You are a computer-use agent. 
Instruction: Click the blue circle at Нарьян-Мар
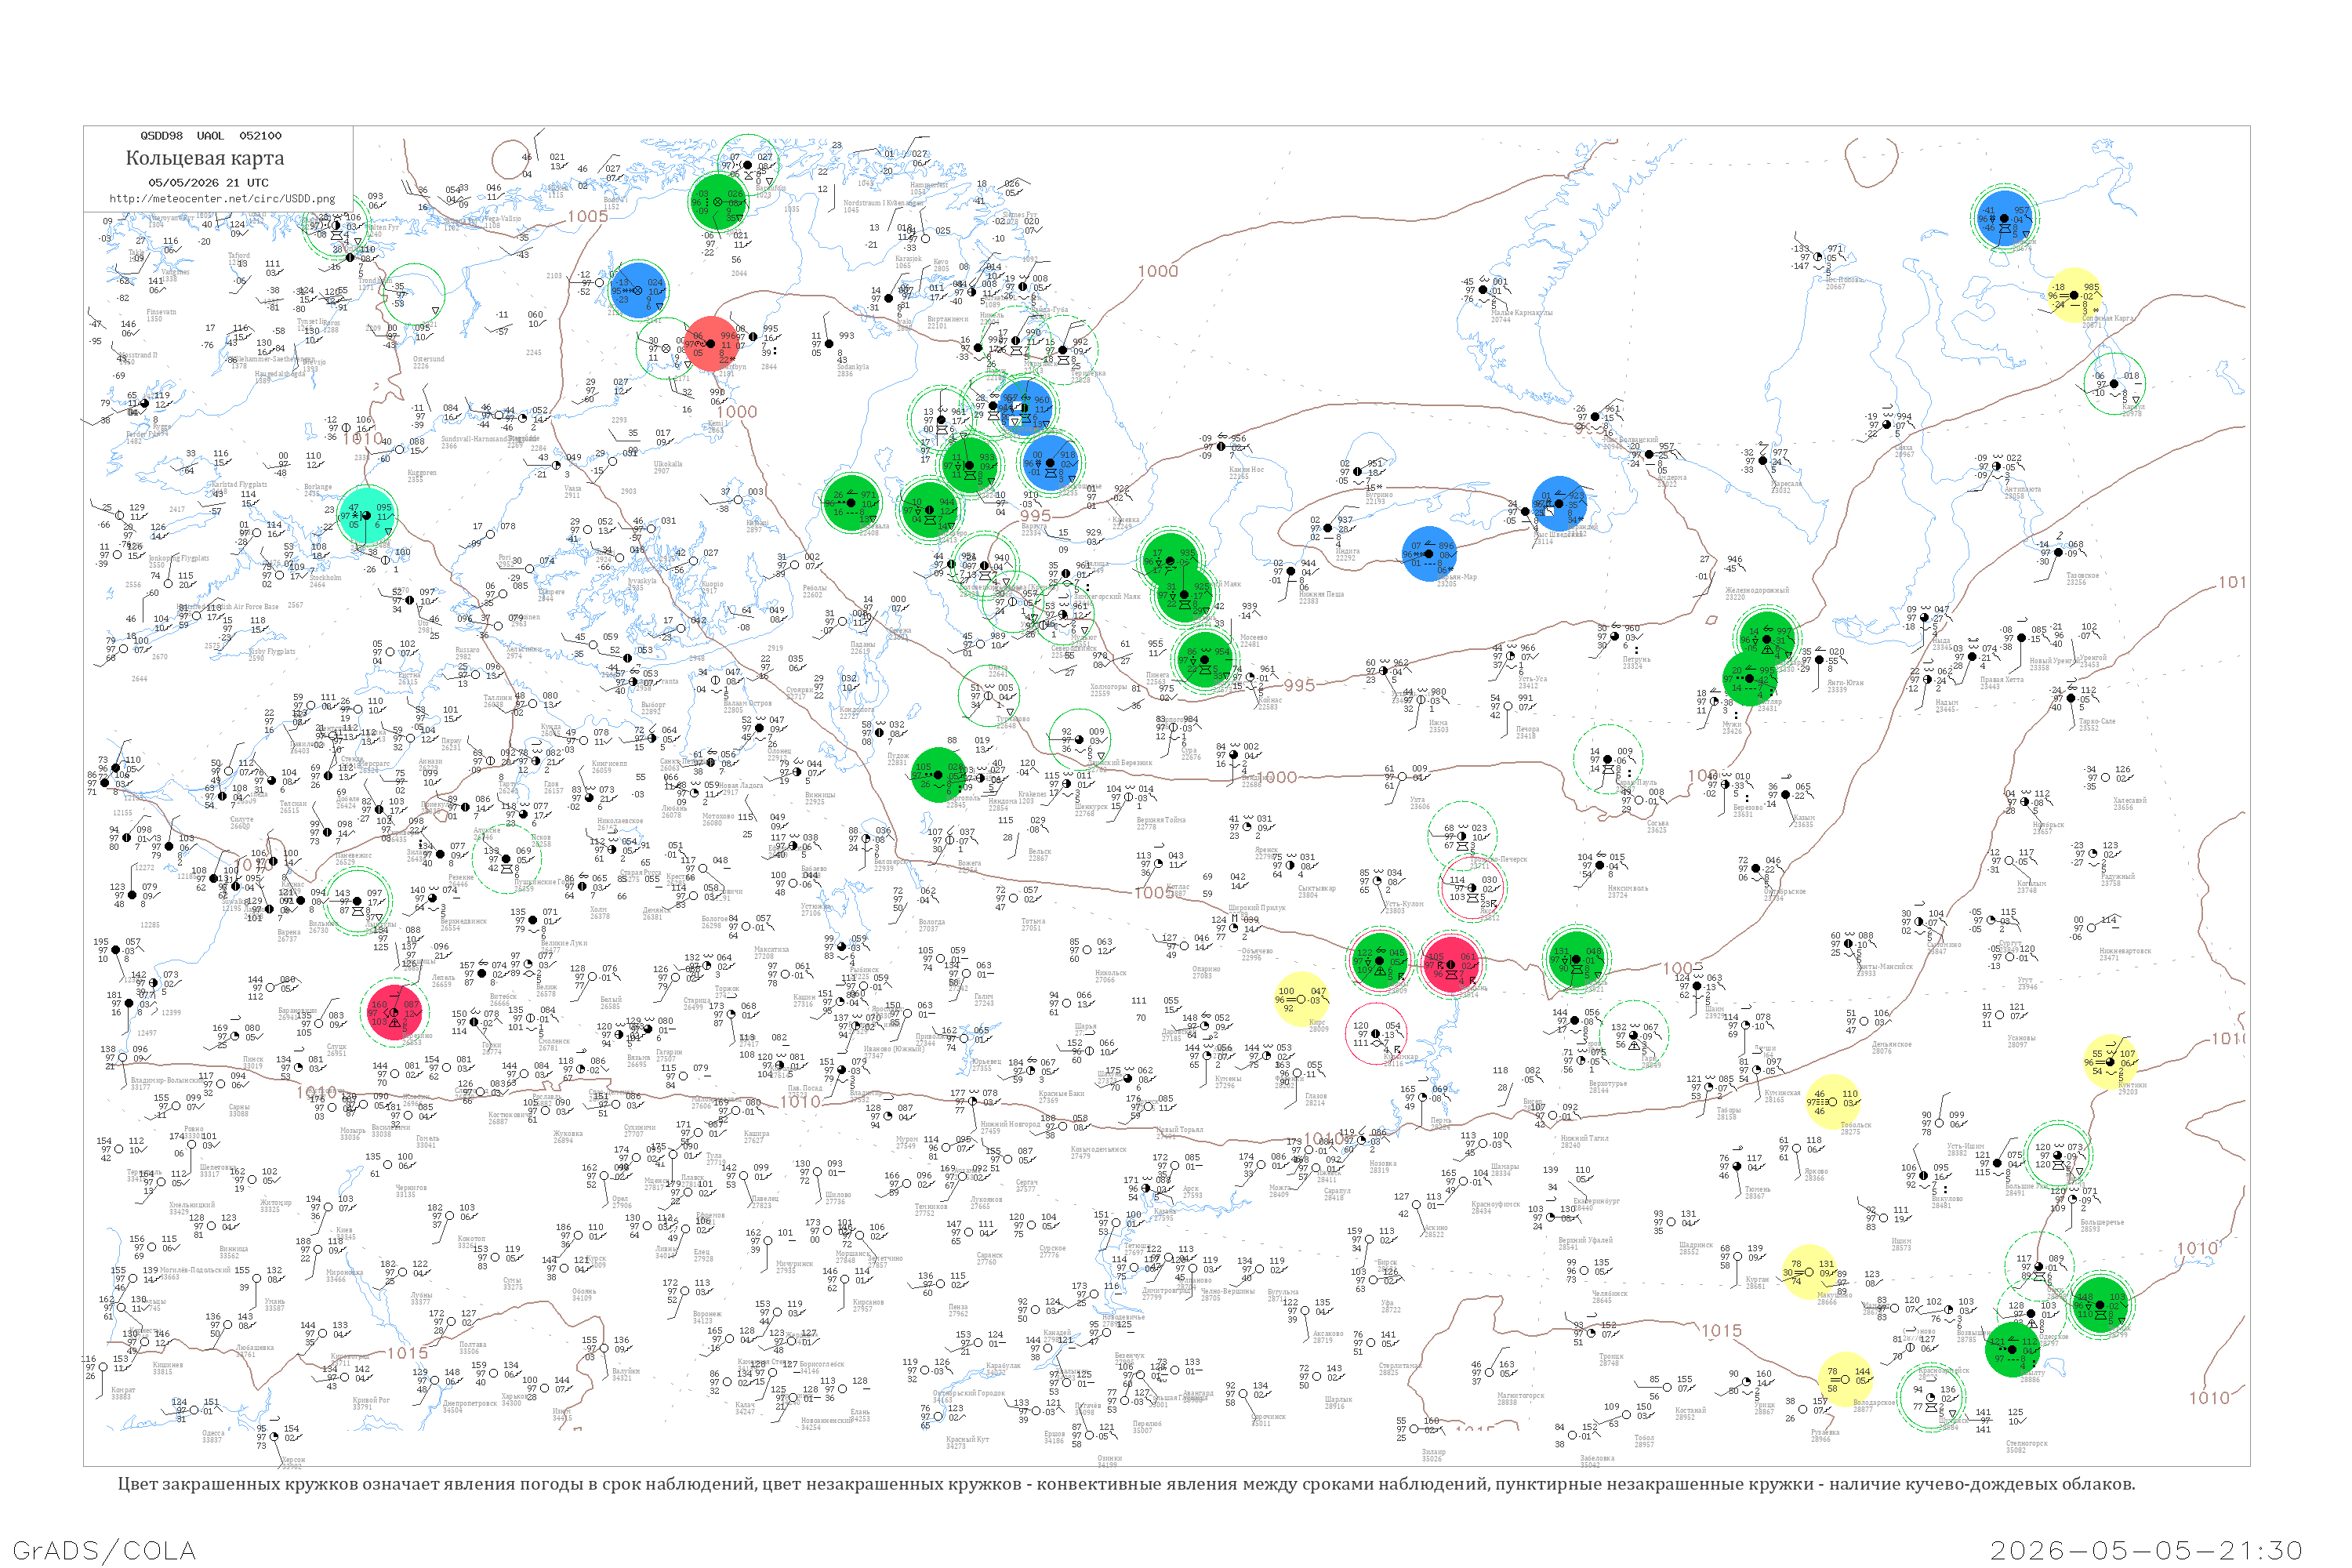point(1429,554)
